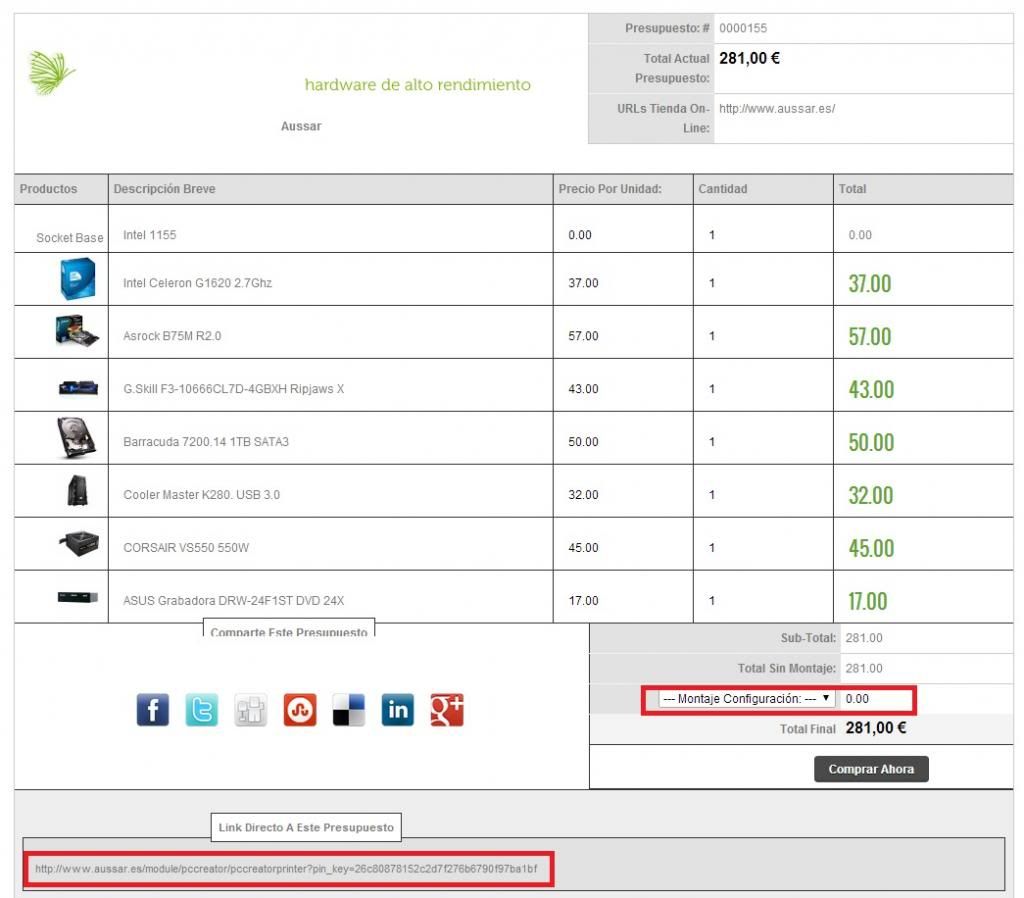Screen dimensions: 1024x898
Task: Click the Intel 1155 socket description
Action: (150, 234)
